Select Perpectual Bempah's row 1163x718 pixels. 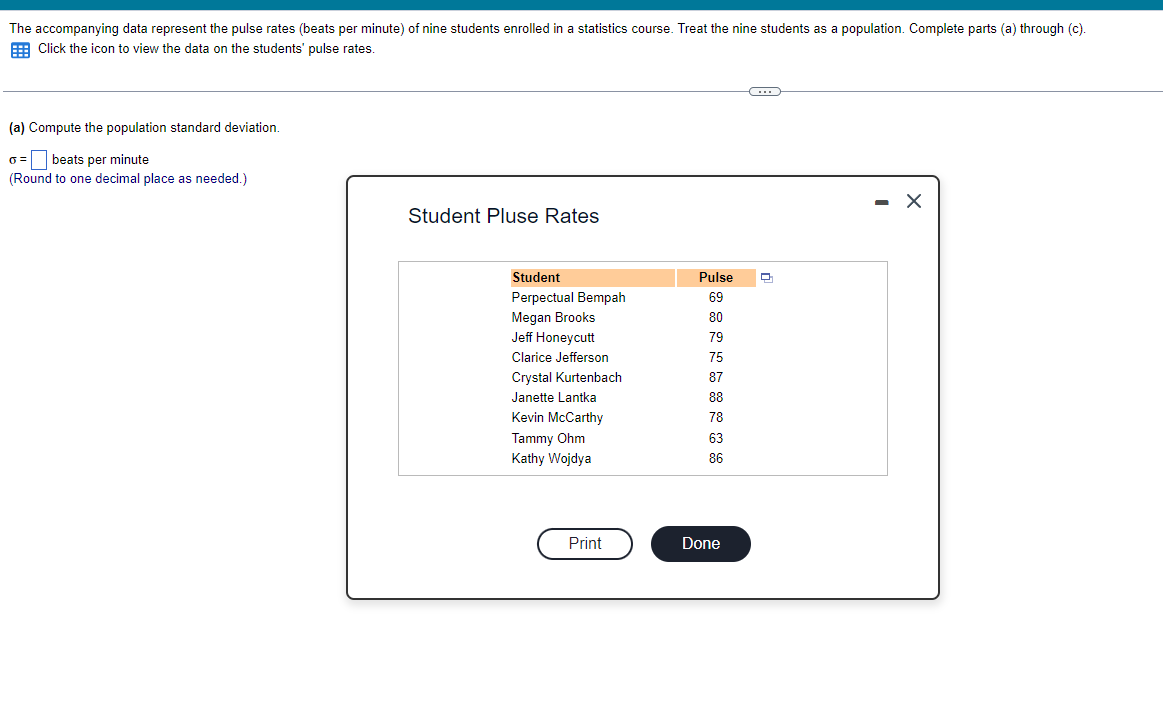coord(568,297)
